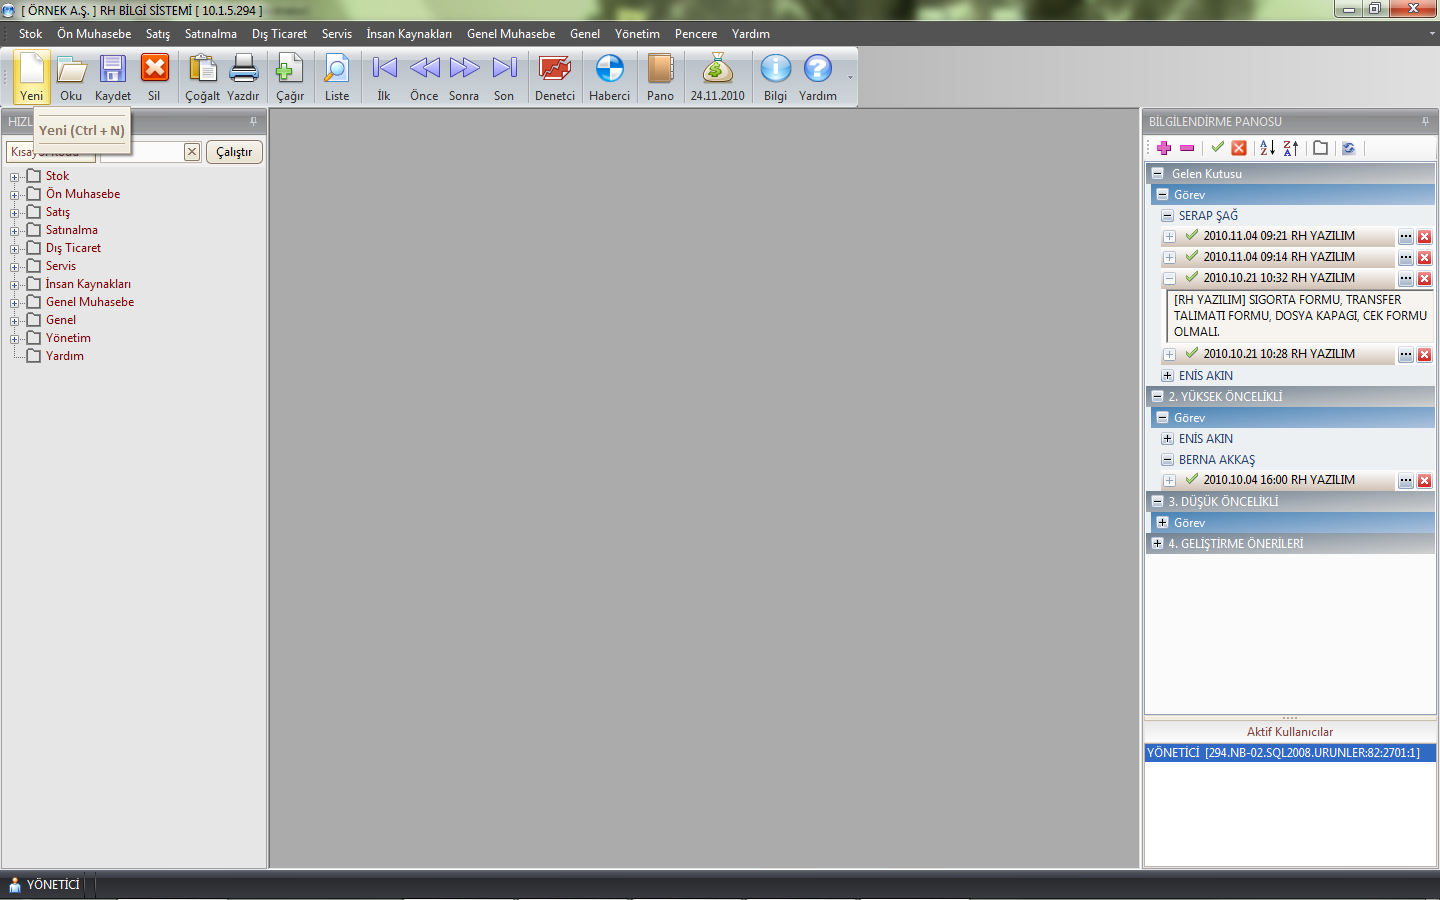Expand the Genel Muhasebe tree node
This screenshot has width=1440, height=900.
[x=15, y=303]
